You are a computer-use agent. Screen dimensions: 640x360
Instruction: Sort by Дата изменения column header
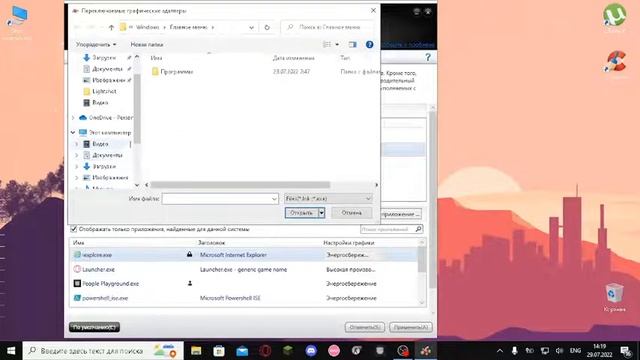pos(293,58)
